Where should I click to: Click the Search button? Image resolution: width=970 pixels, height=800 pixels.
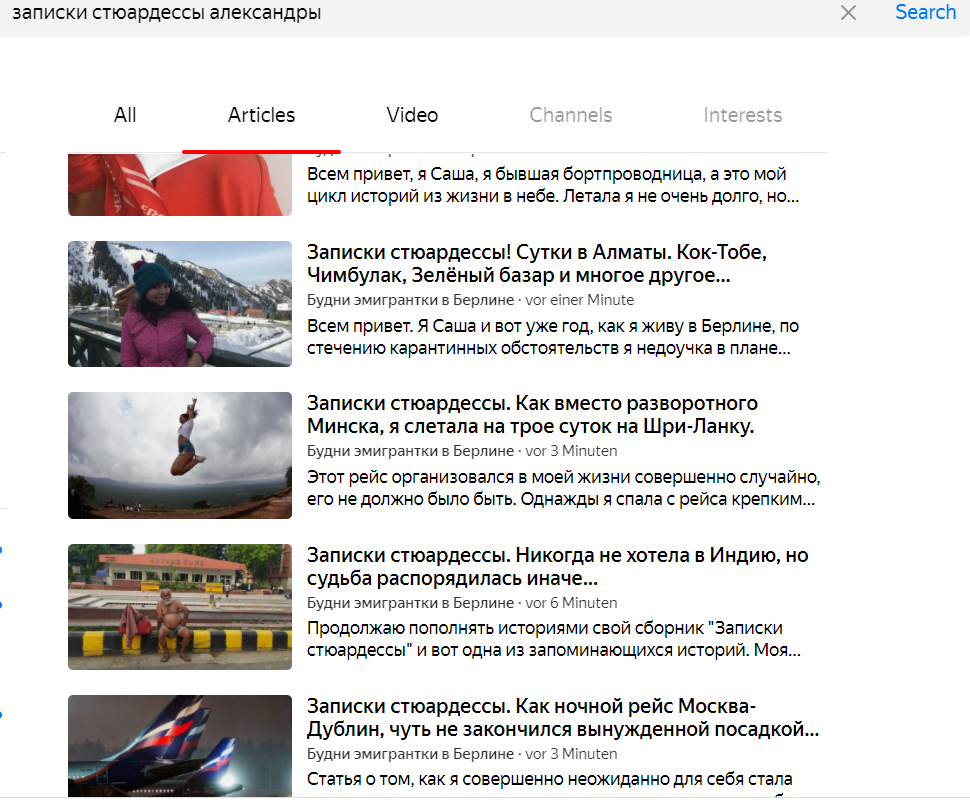point(925,12)
